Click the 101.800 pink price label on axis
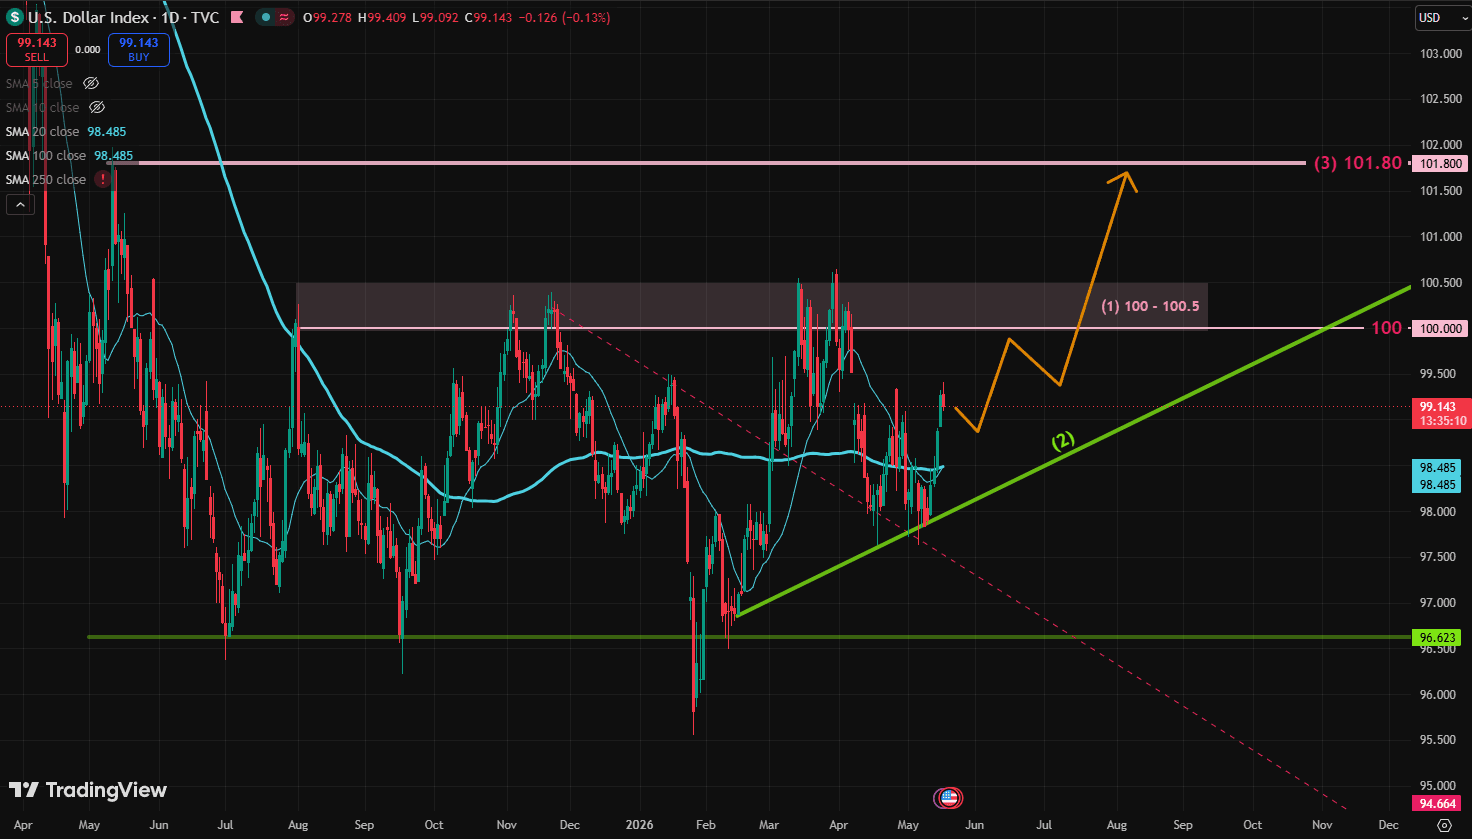 click(1439, 163)
